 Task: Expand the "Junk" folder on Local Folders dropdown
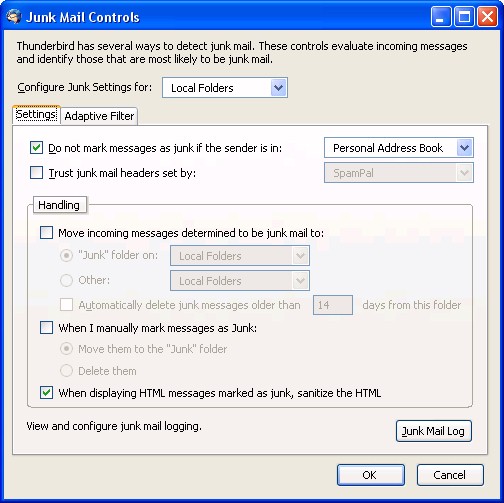(x=240, y=256)
